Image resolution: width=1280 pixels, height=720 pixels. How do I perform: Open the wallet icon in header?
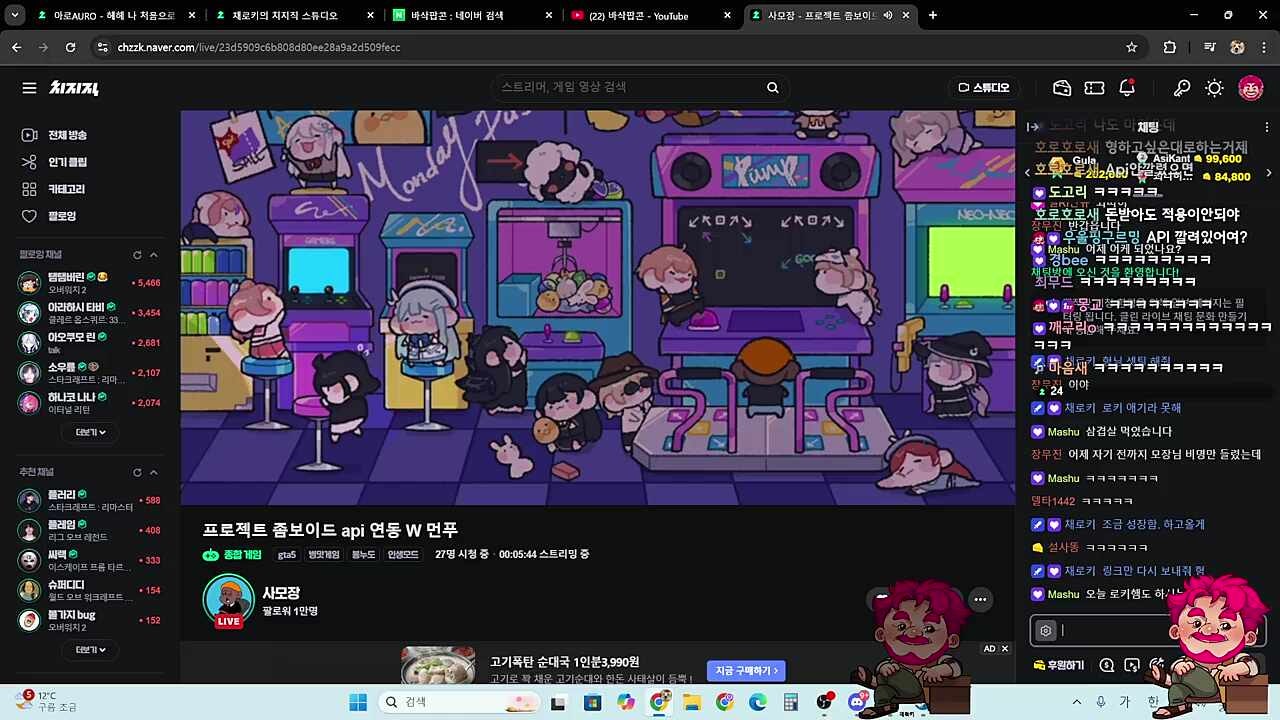pyautogui.click(x=1062, y=88)
